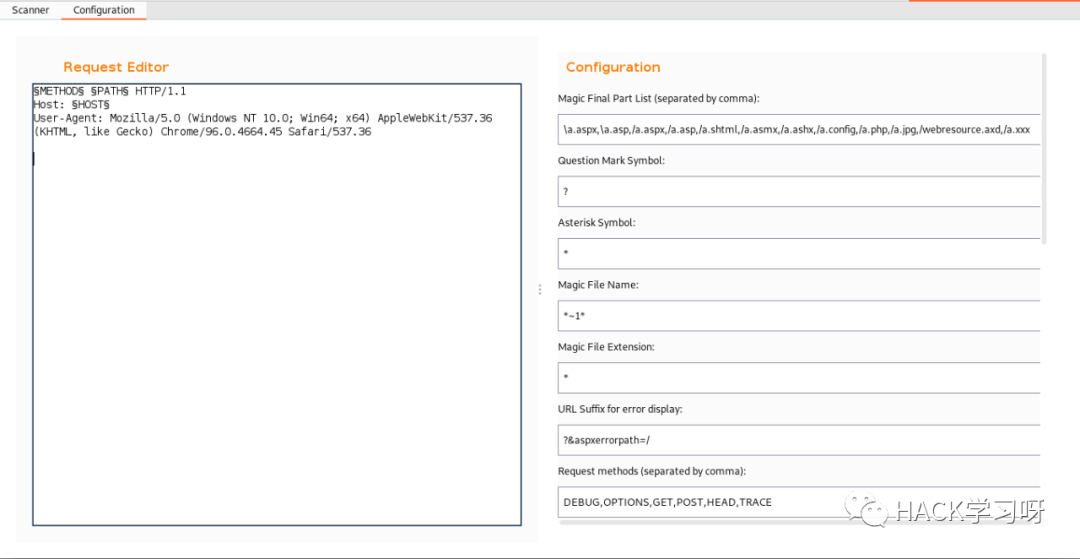Grab the three-dot split pane divider handle
This screenshot has height=559, width=1080.
[539, 290]
